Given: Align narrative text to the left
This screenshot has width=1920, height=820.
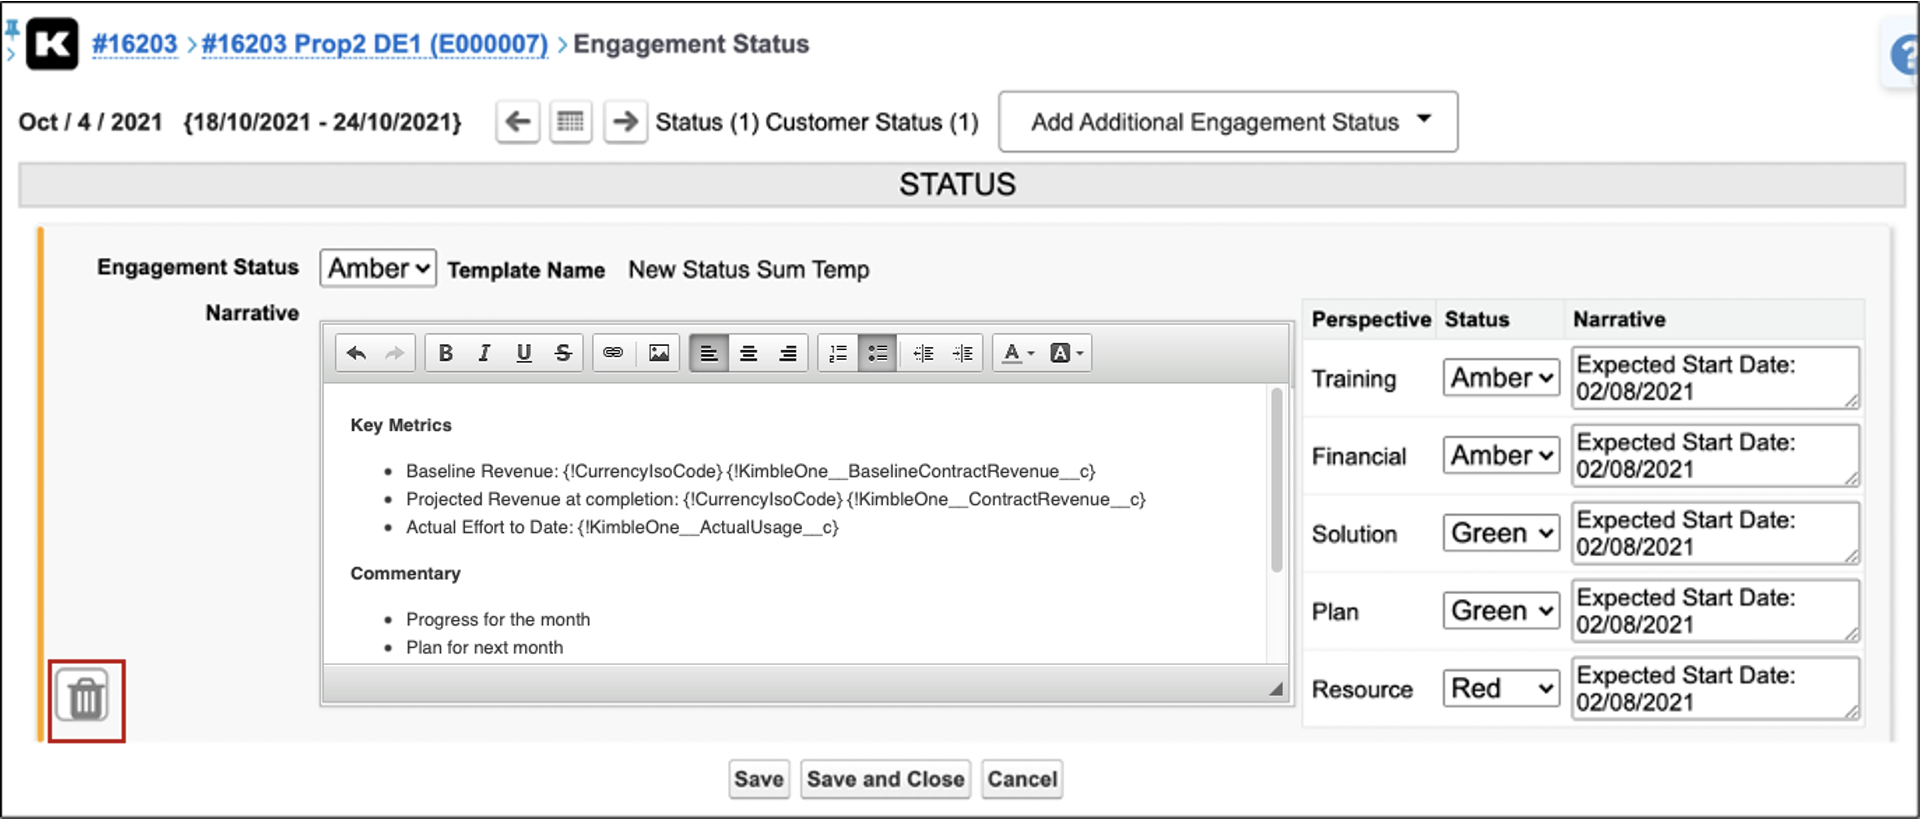Looking at the screenshot, I should [x=709, y=353].
